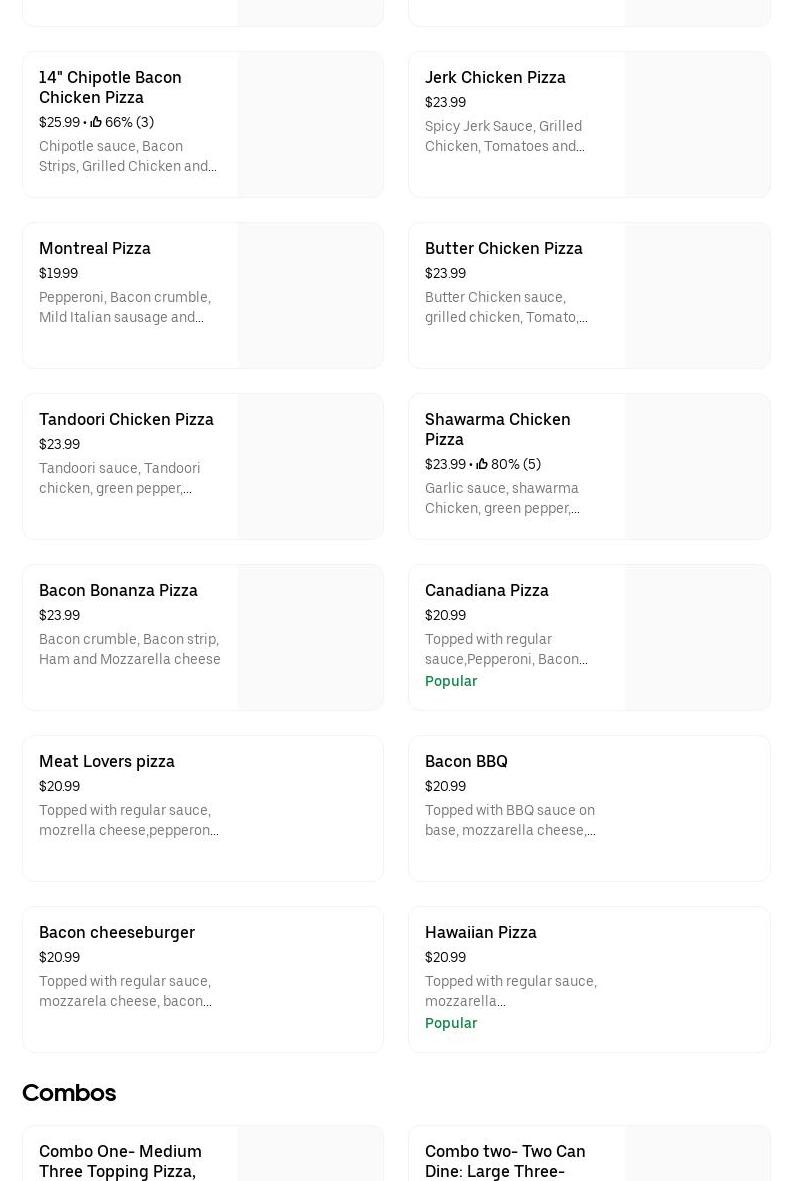
Task: Click the Popular tag under Canadiana Pizza
Action: pos(451,681)
